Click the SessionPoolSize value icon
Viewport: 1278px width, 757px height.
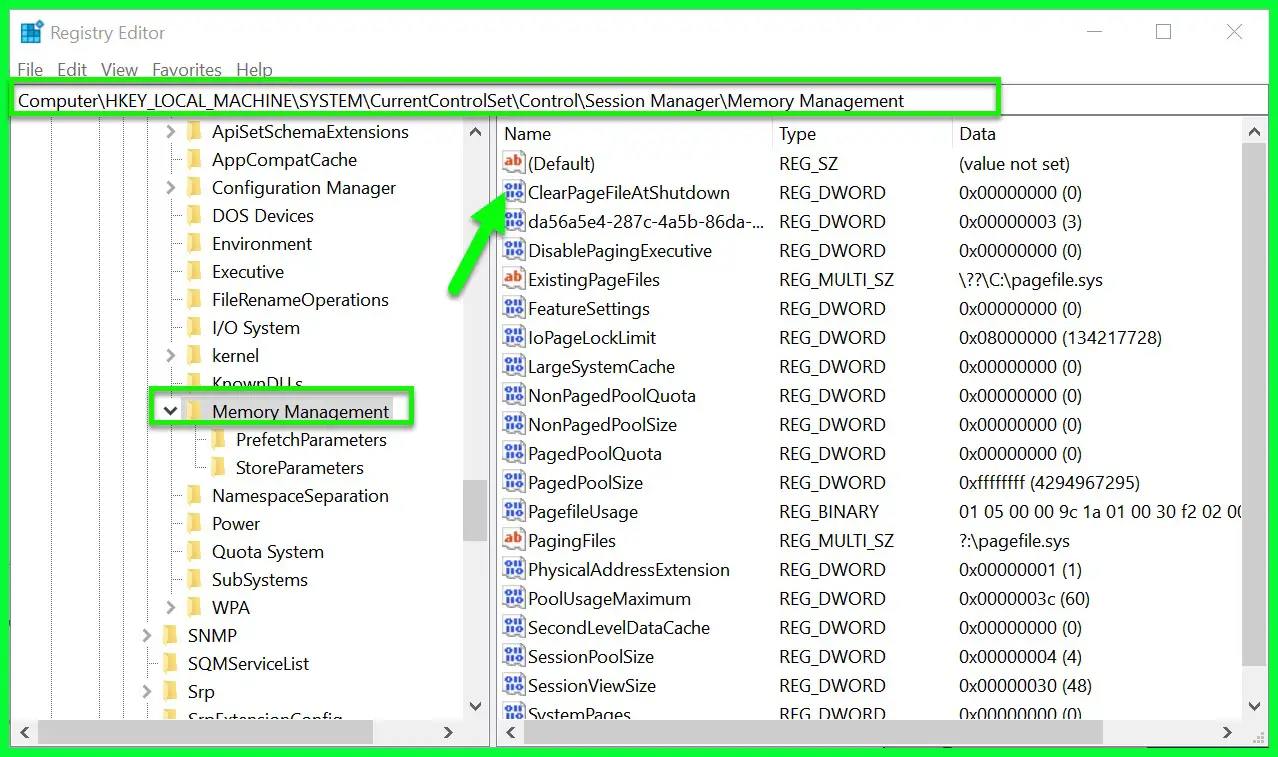click(x=514, y=657)
